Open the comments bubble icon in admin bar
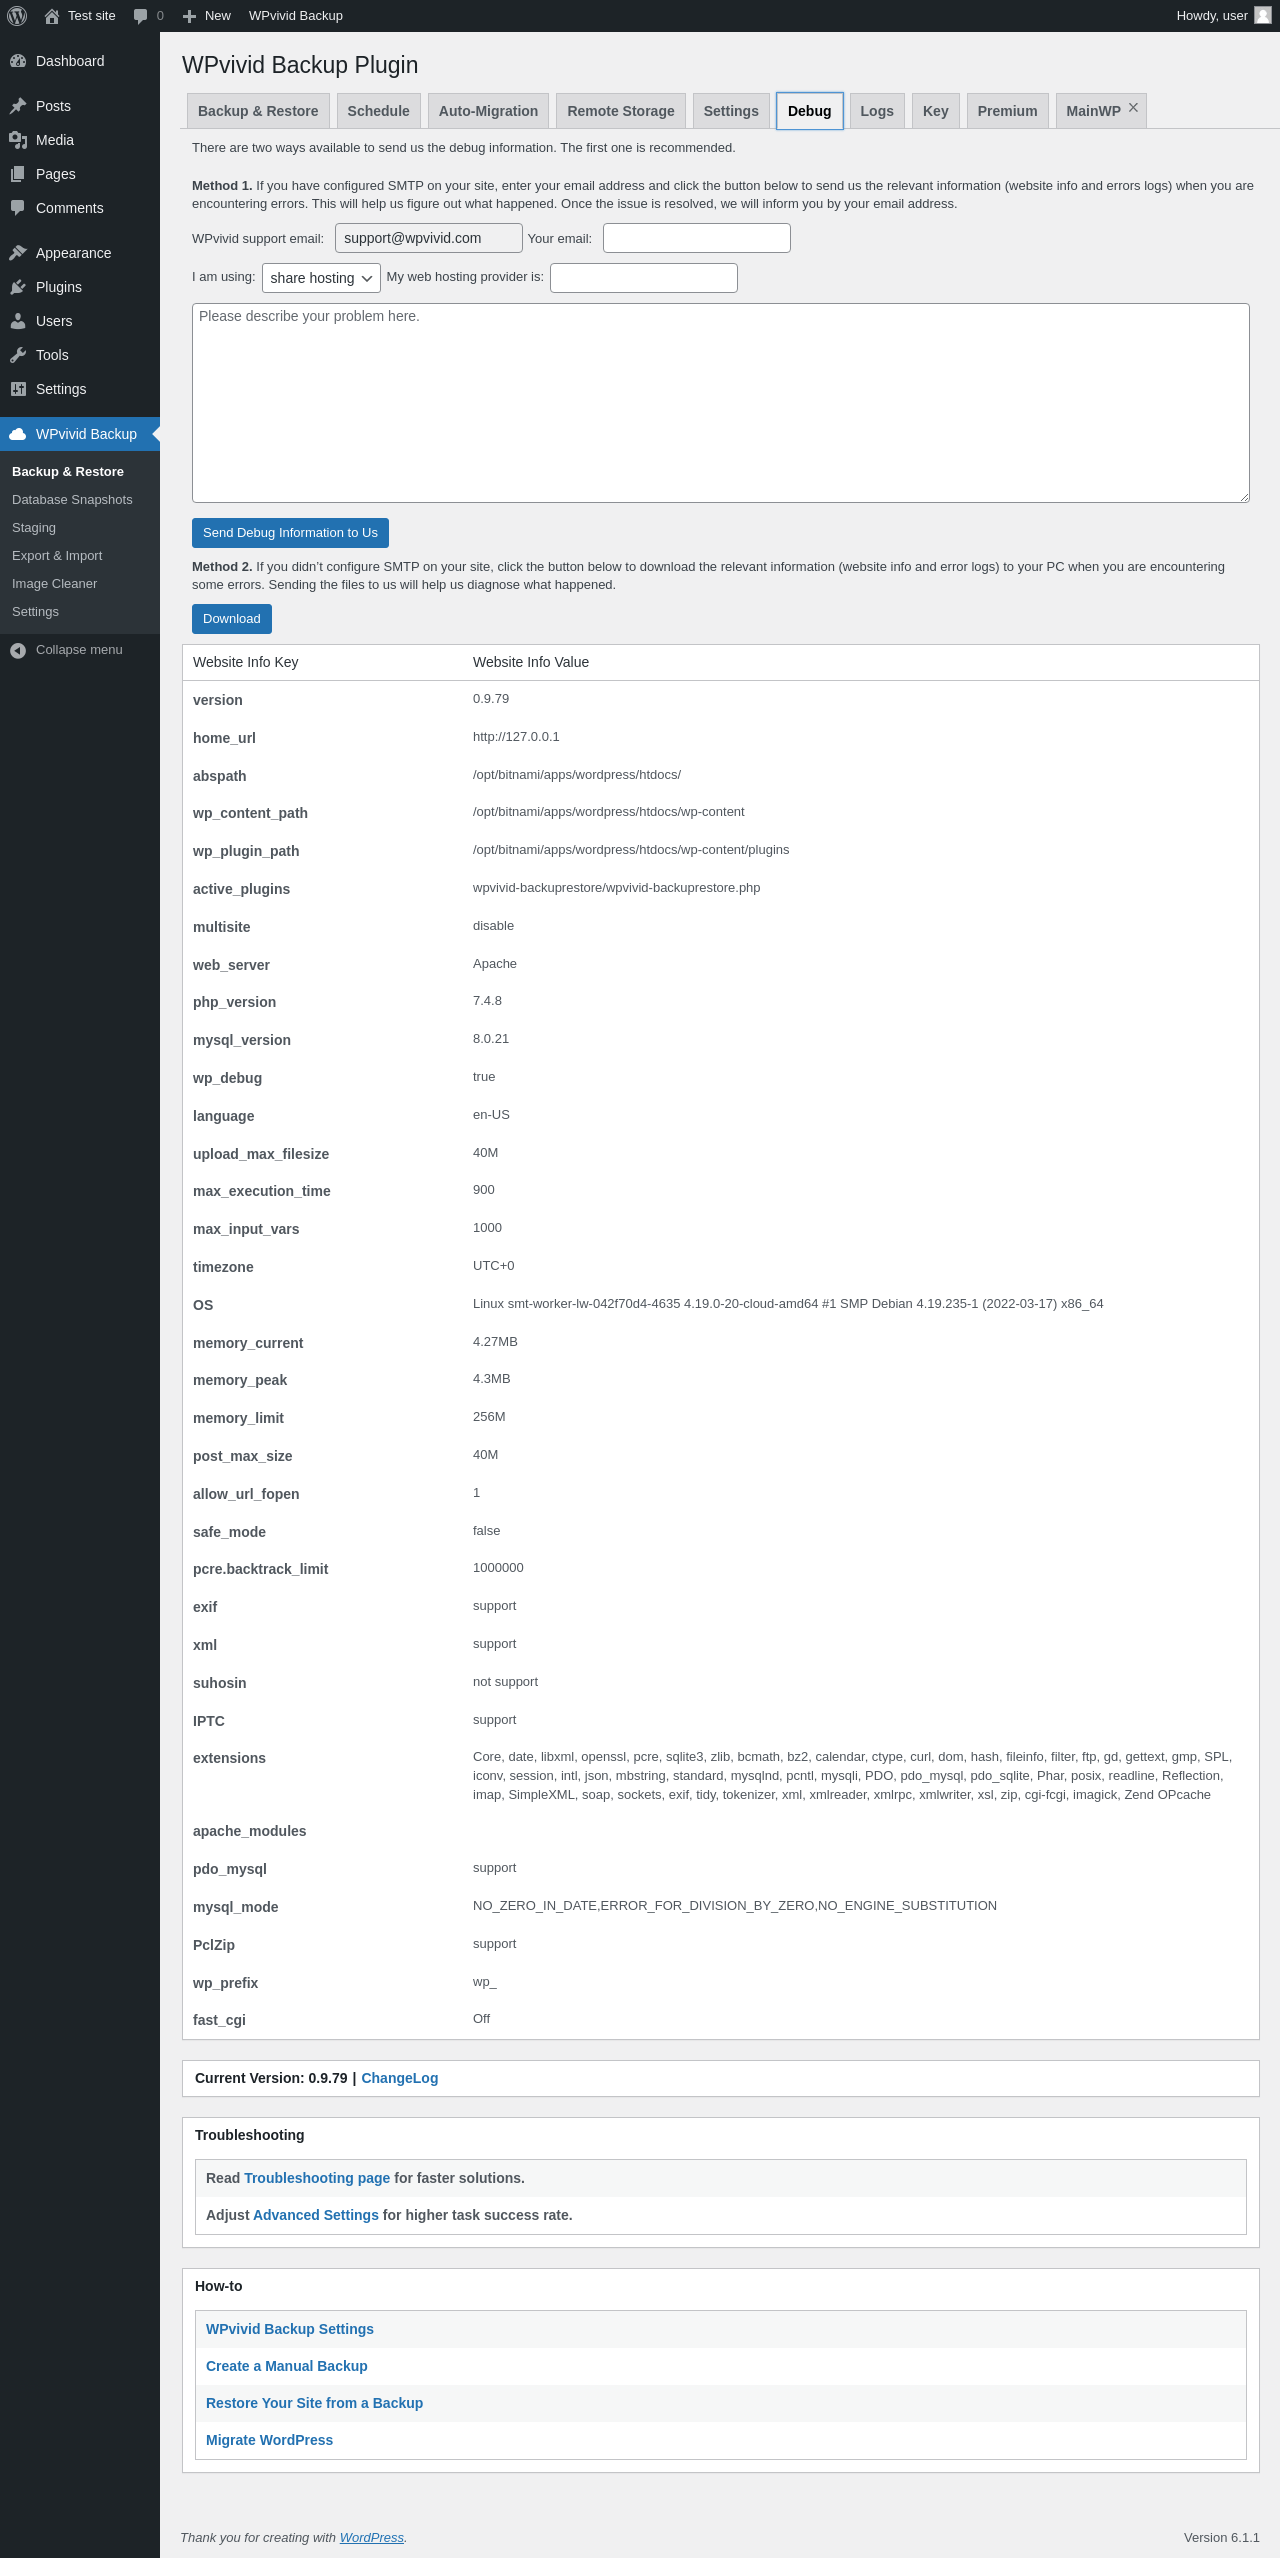The height and width of the screenshot is (2558, 1280). pos(140,16)
